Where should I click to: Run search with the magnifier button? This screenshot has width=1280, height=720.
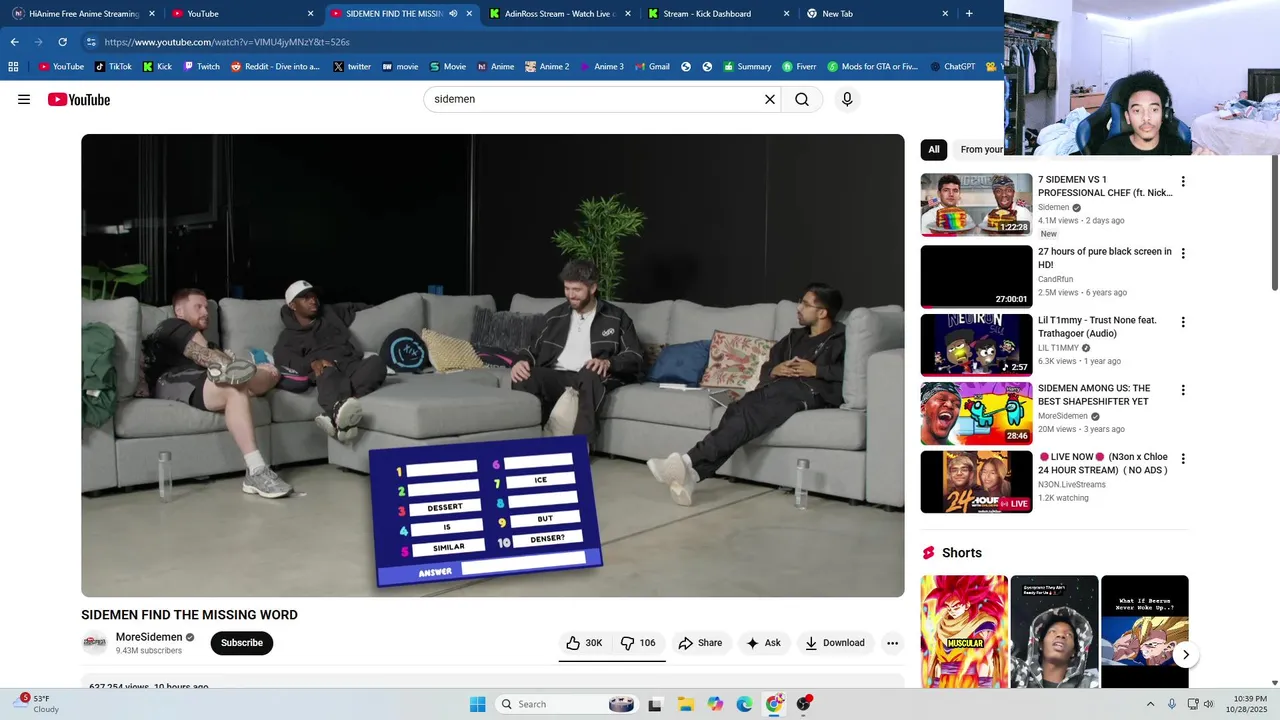802,99
